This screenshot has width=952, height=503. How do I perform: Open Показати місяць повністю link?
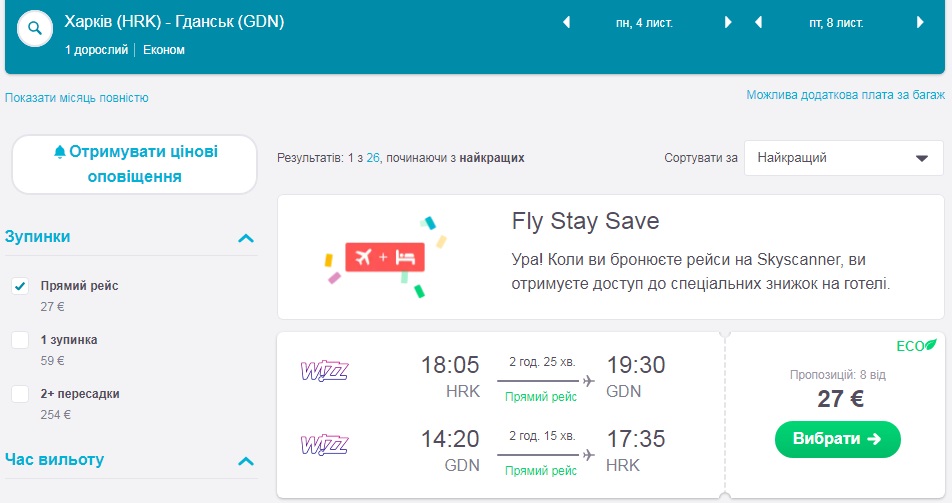[x=77, y=98]
